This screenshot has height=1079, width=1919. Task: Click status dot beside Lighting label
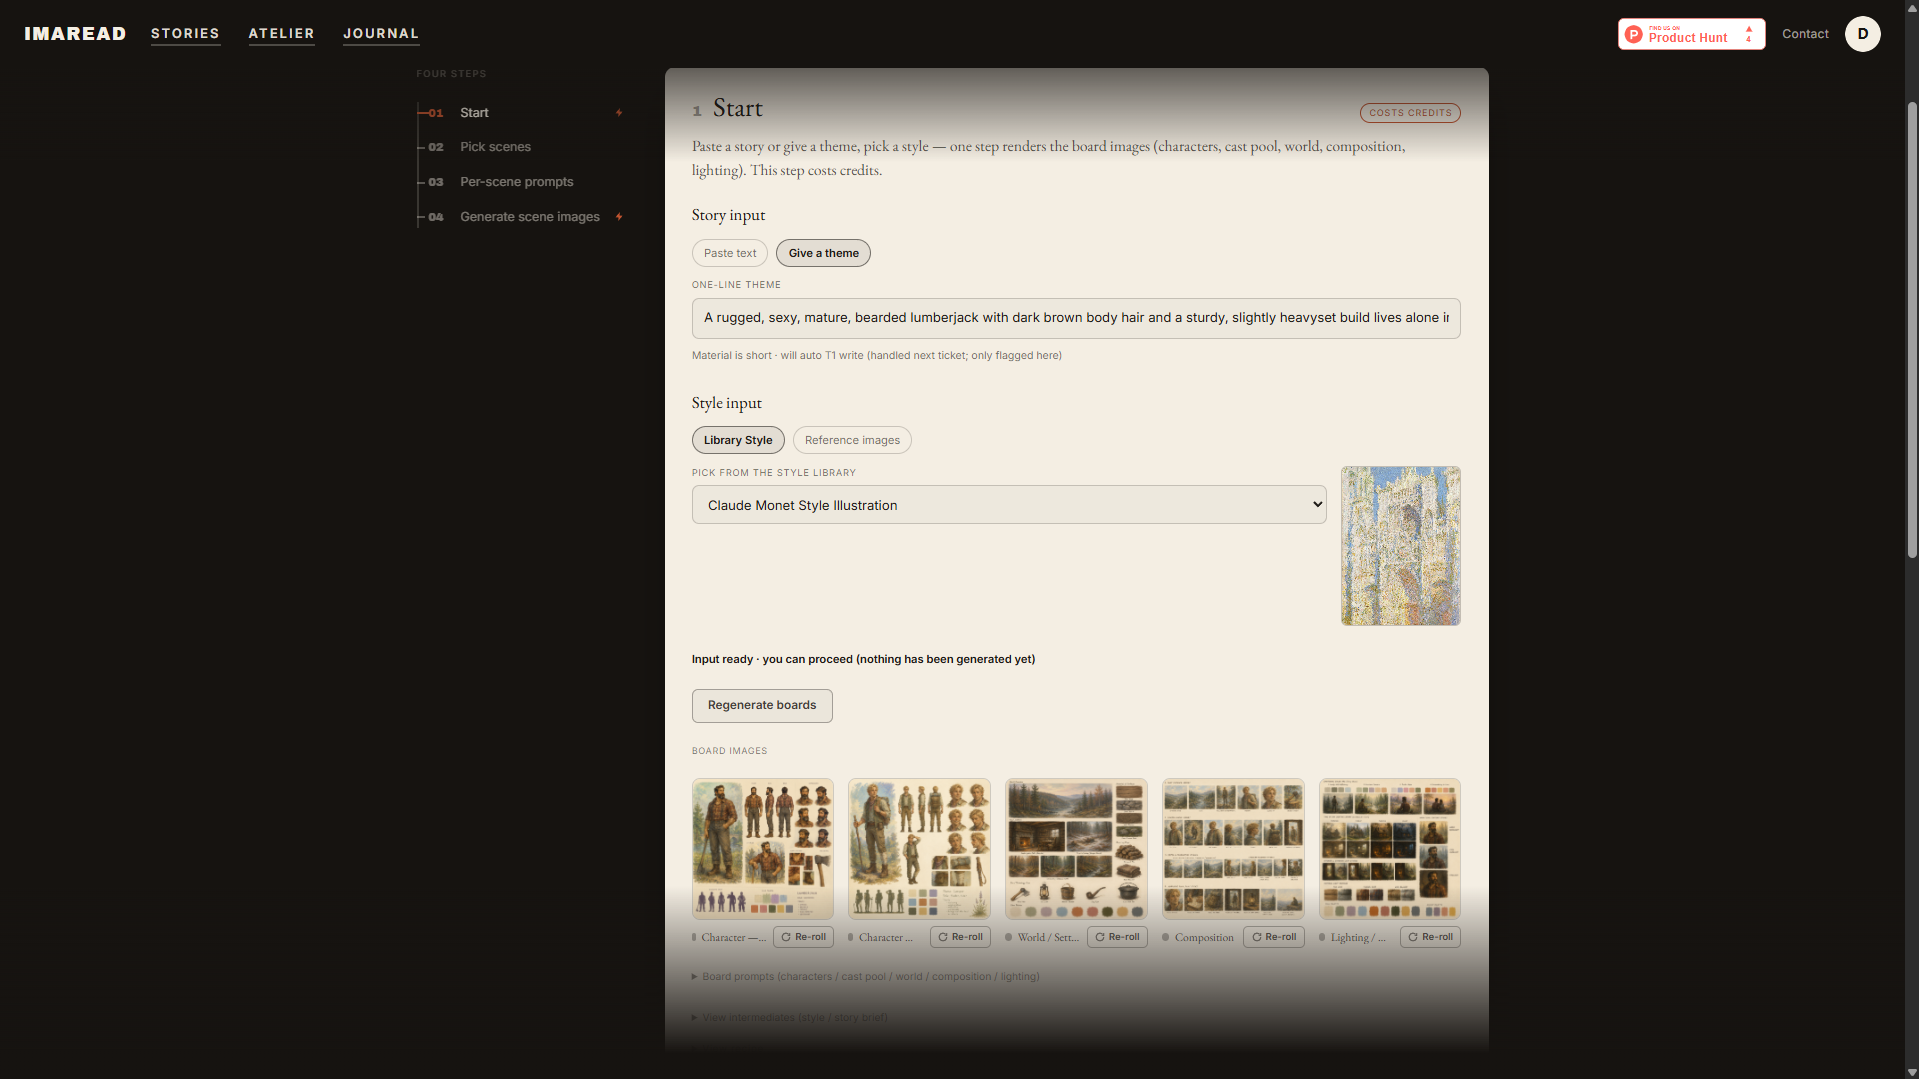pos(1322,938)
